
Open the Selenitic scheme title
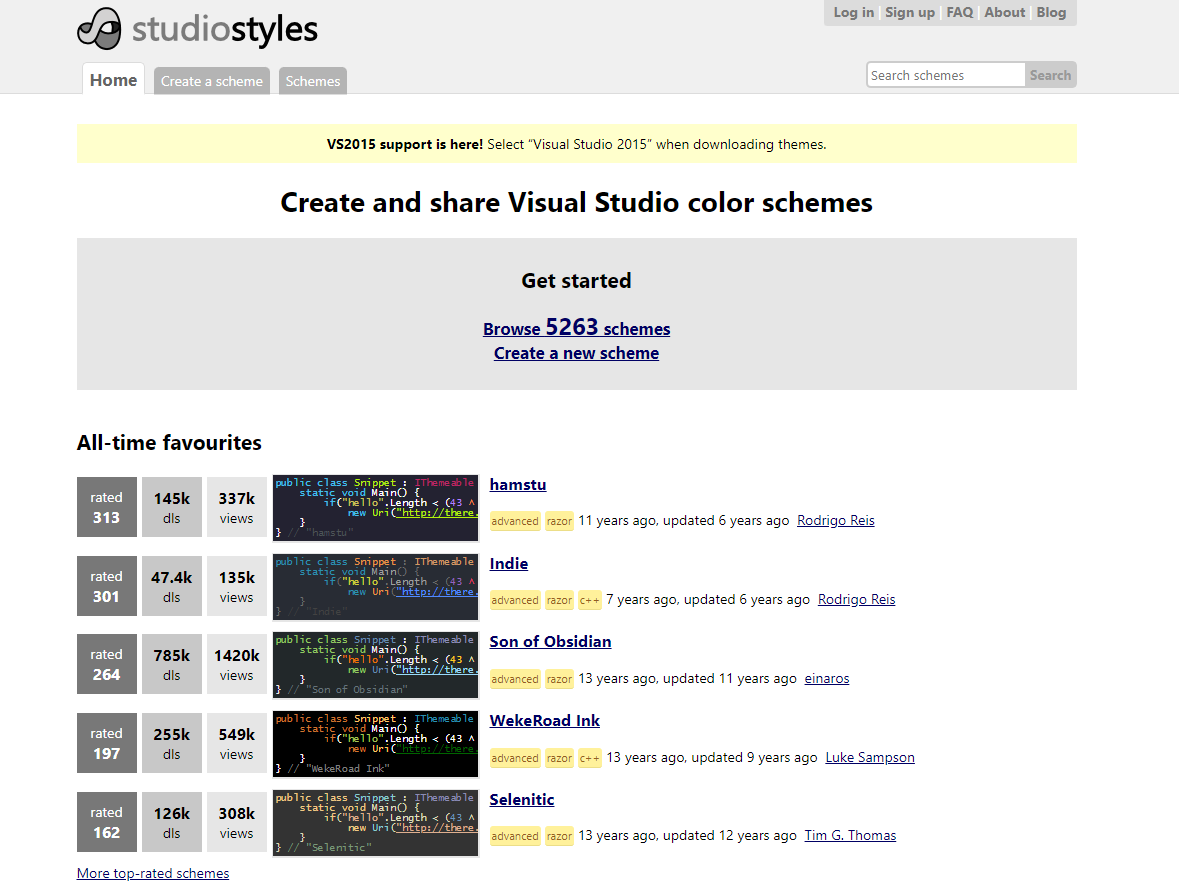click(522, 800)
